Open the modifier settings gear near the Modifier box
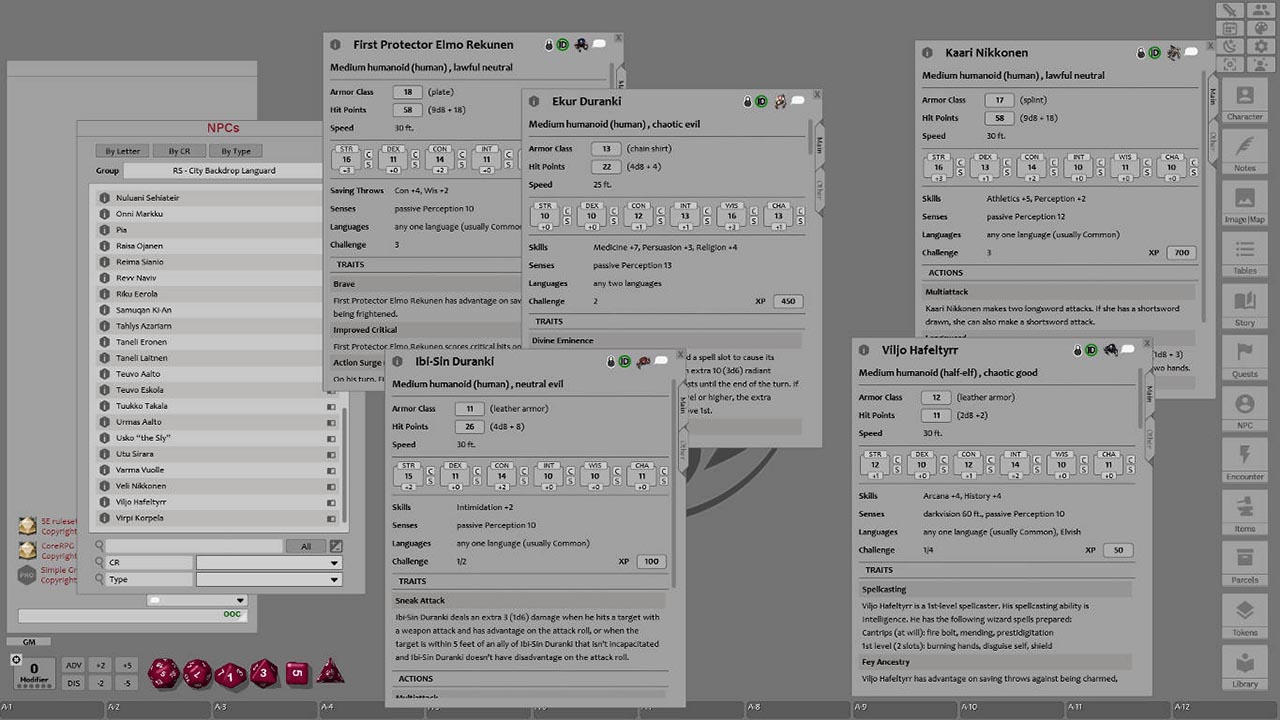 (16, 659)
